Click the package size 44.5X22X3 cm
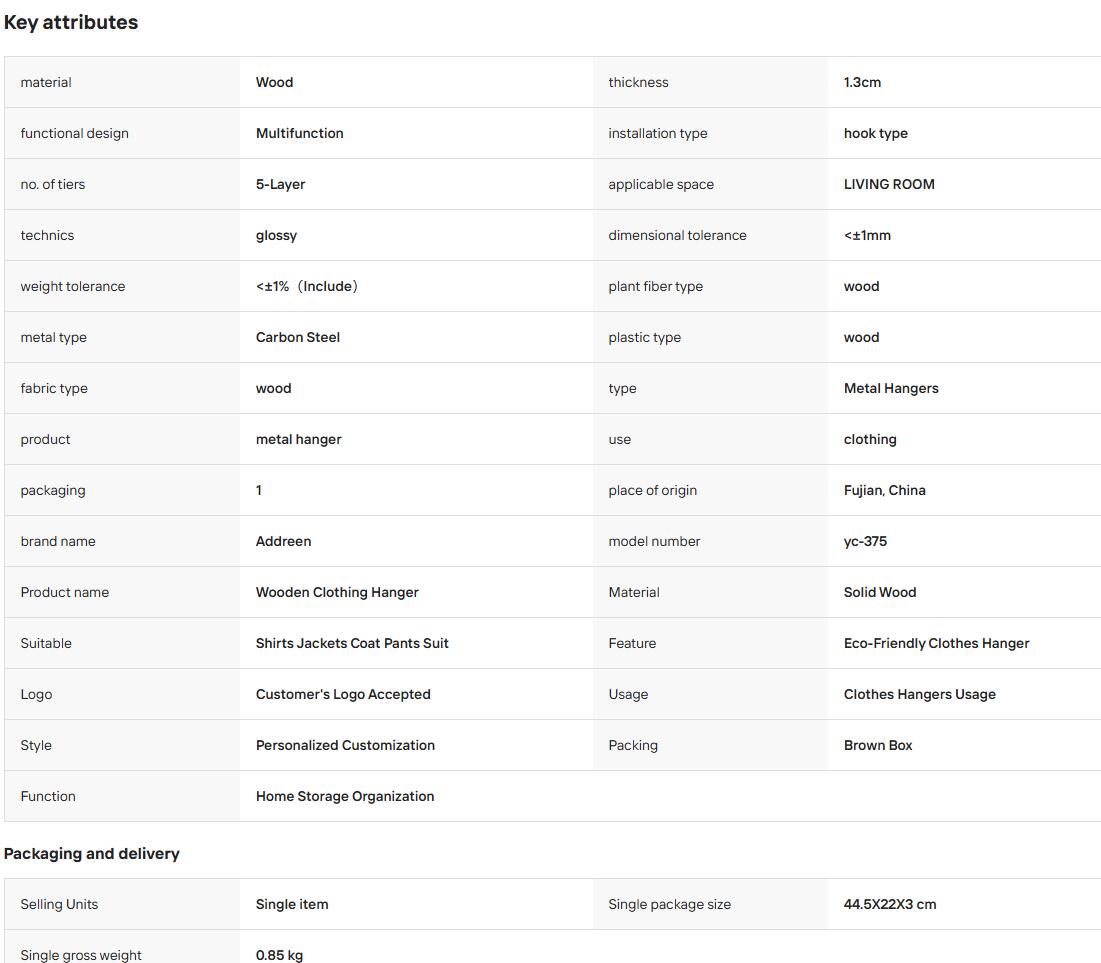Viewport: 1101px width, 963px height. (x=890, y=905)
